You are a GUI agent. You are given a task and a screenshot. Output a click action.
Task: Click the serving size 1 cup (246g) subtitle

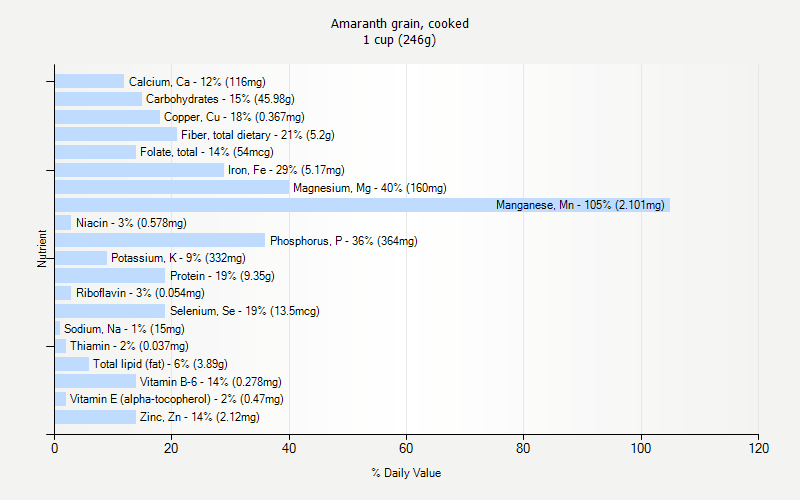click(x=399, y=40)
